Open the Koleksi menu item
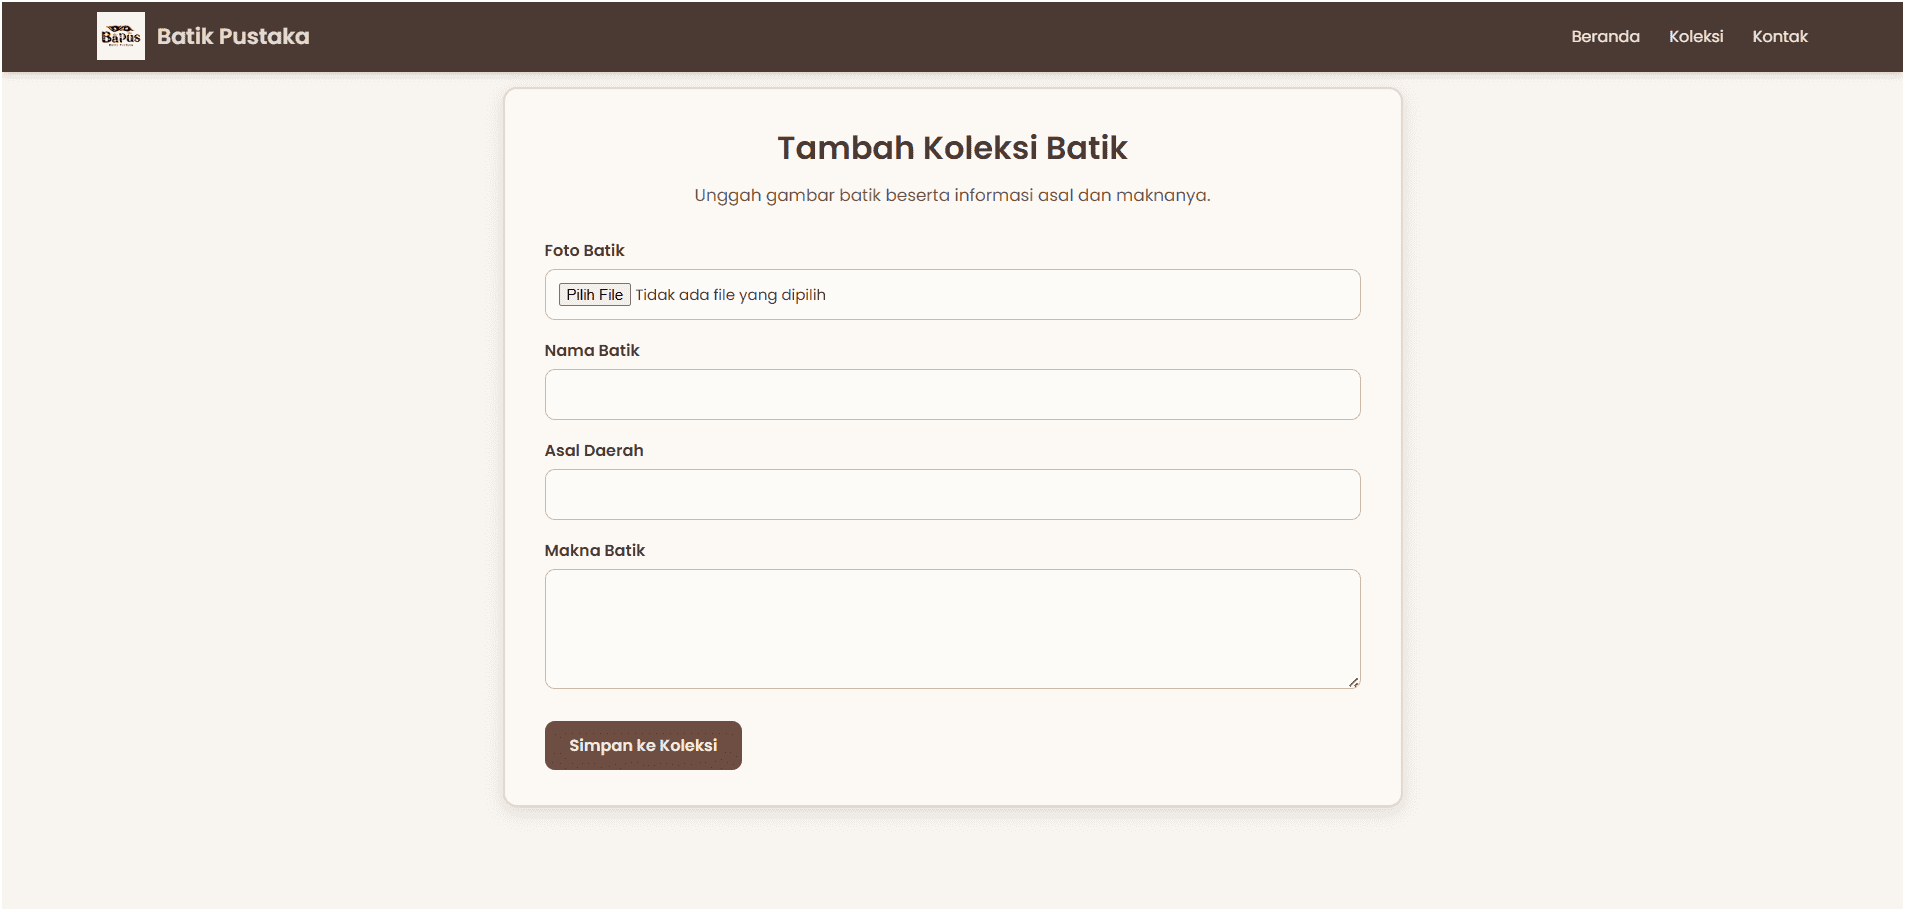Image resolution: width=1905 pixels, height=911 pixels. [x=1696, y=36]
